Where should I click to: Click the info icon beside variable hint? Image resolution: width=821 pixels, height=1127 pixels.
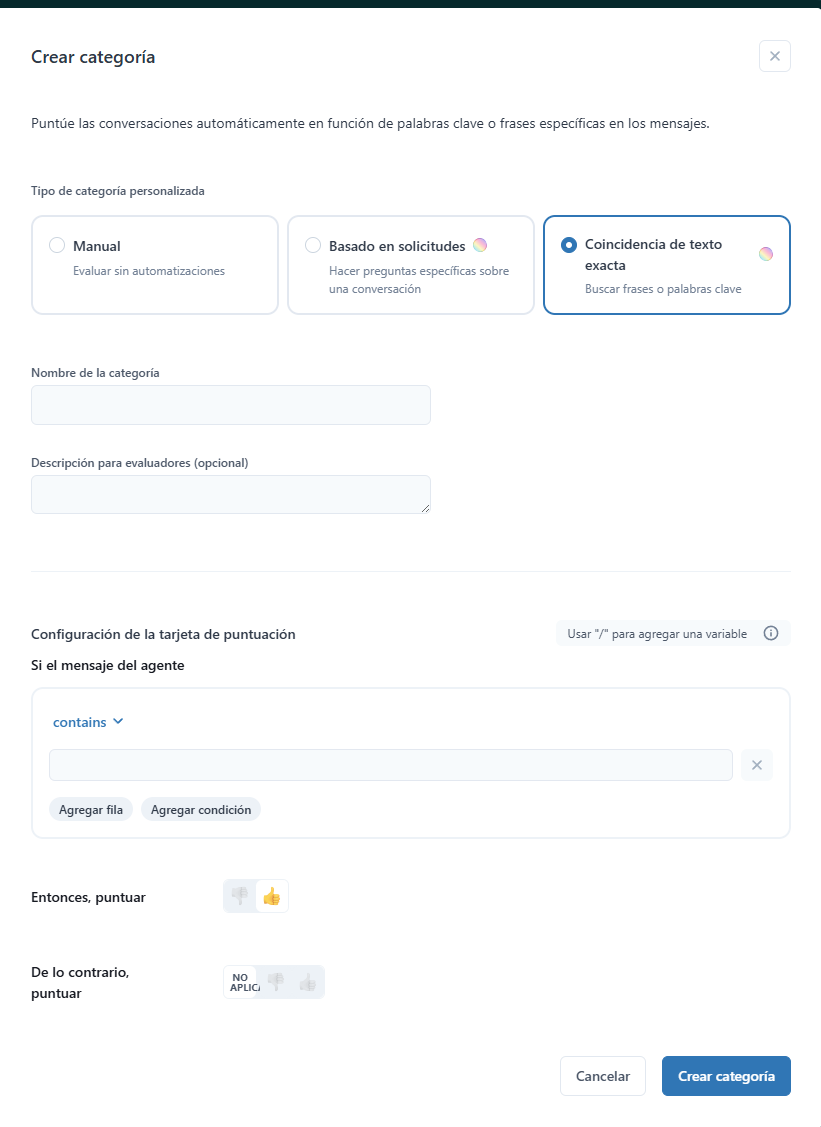click(x=771, y=633)
